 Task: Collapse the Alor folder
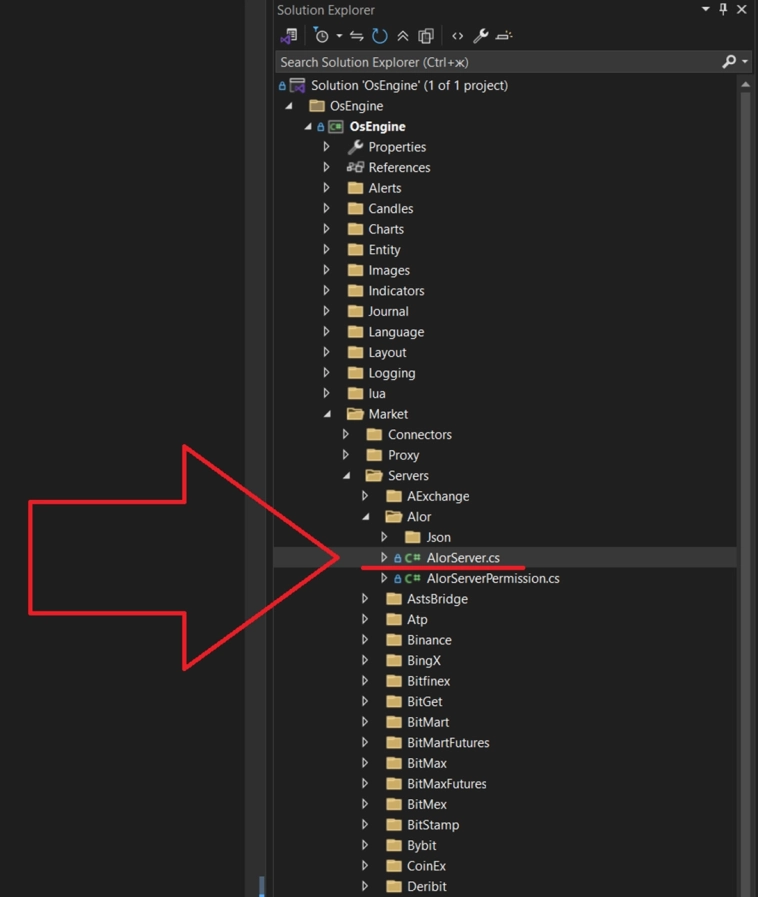tap(366, 517)
